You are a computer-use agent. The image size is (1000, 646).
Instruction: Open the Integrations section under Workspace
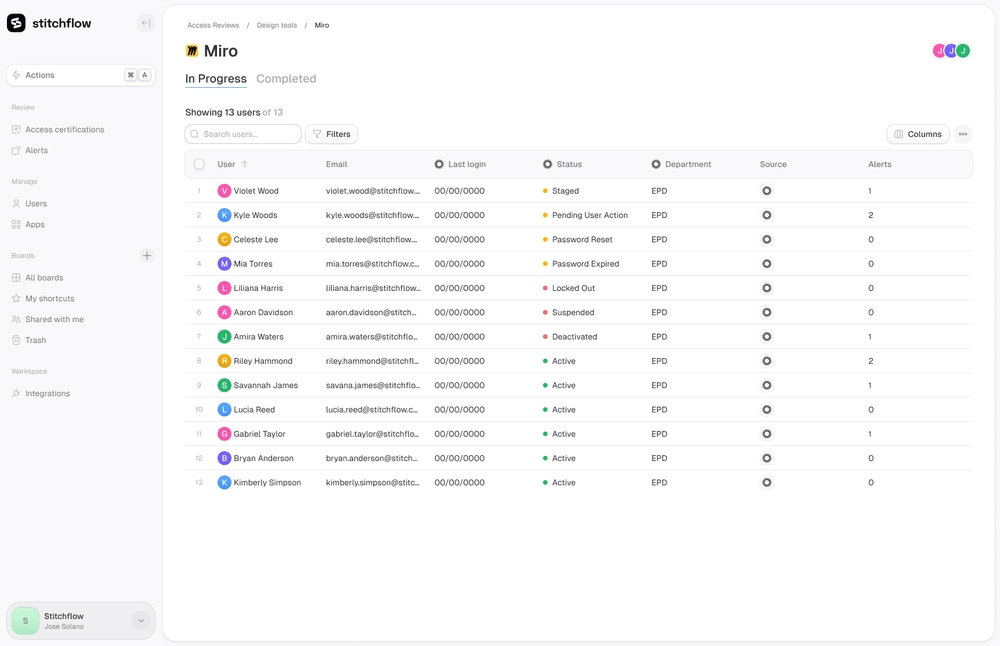coord(46,393)
